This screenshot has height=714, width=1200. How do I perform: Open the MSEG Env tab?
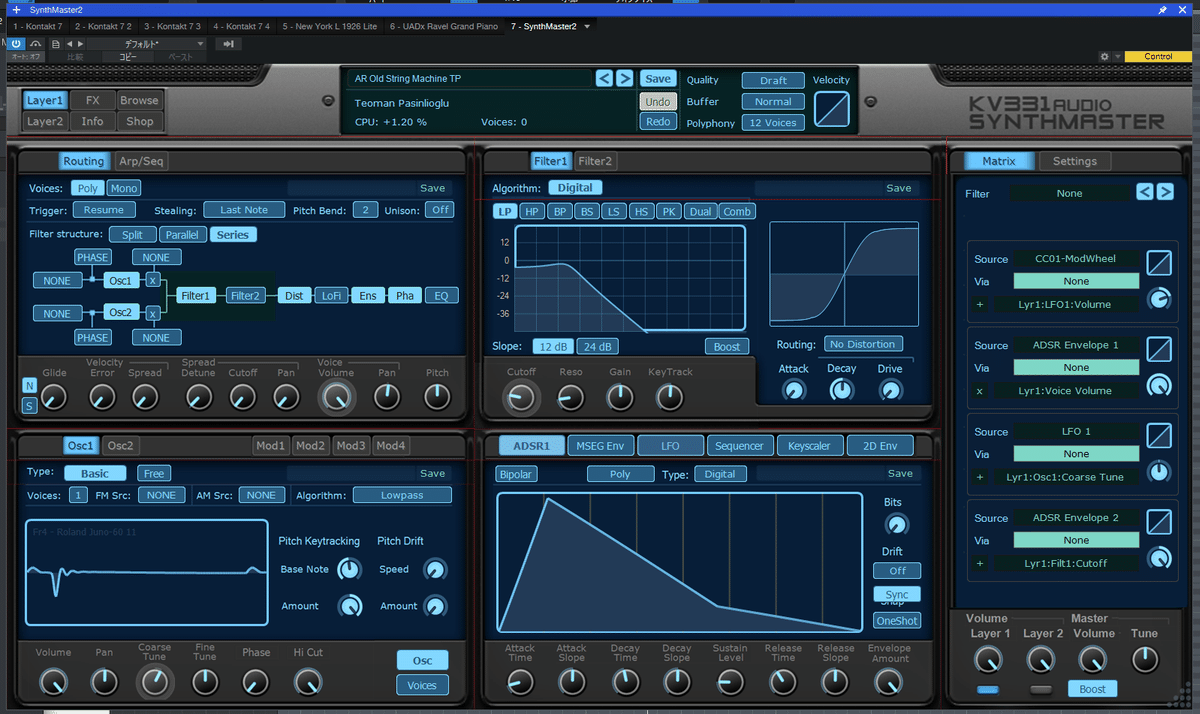[x=600, y=446]
